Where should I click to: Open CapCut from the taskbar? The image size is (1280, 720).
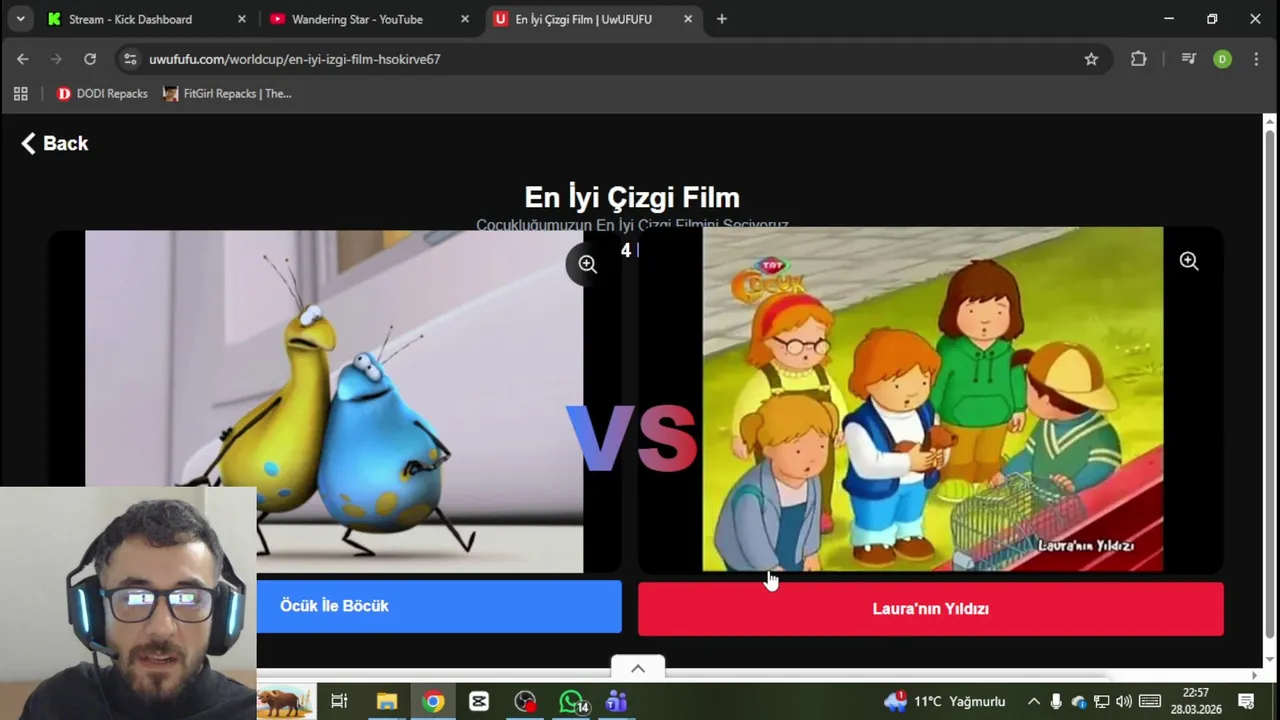(479, 702)
